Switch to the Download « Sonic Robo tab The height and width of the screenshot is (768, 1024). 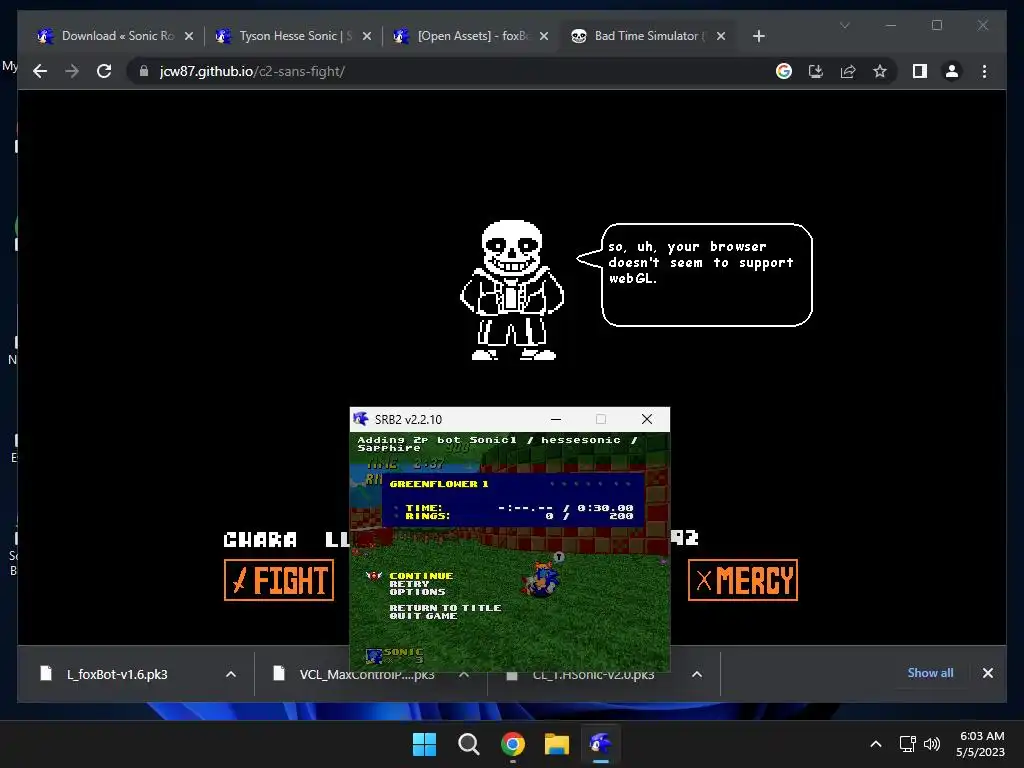point(116,36)
